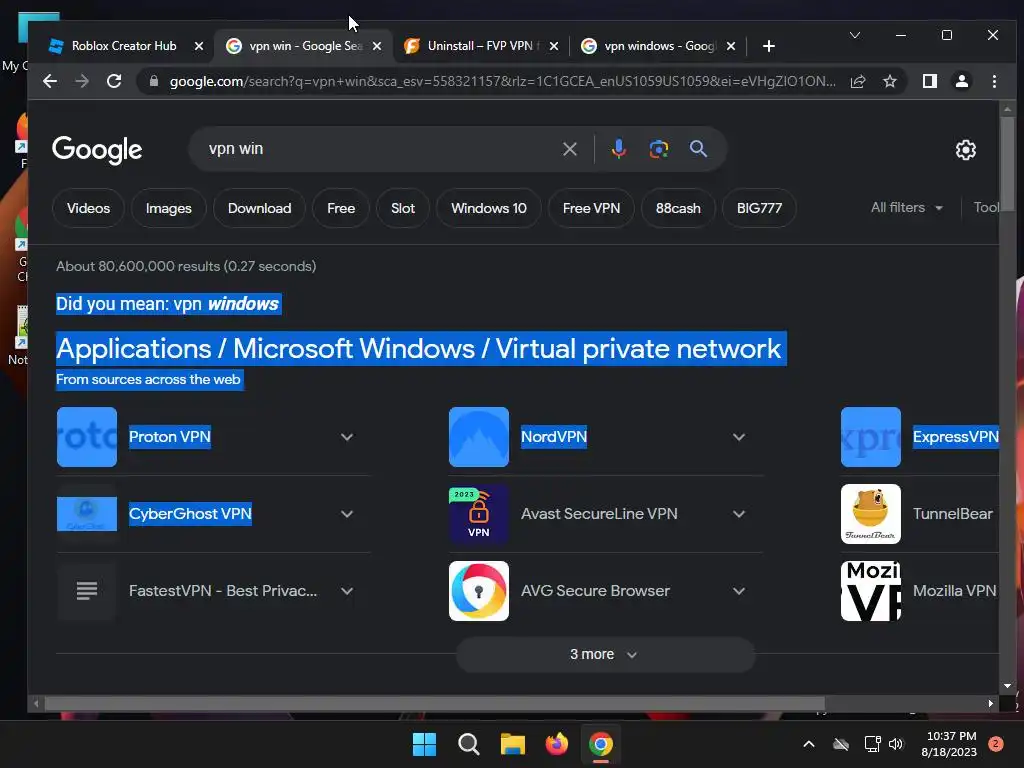The image size is (1024, 768).
Task: Switch to the Uninstall FVP VPN tab
Action: [x=480, y=46]
